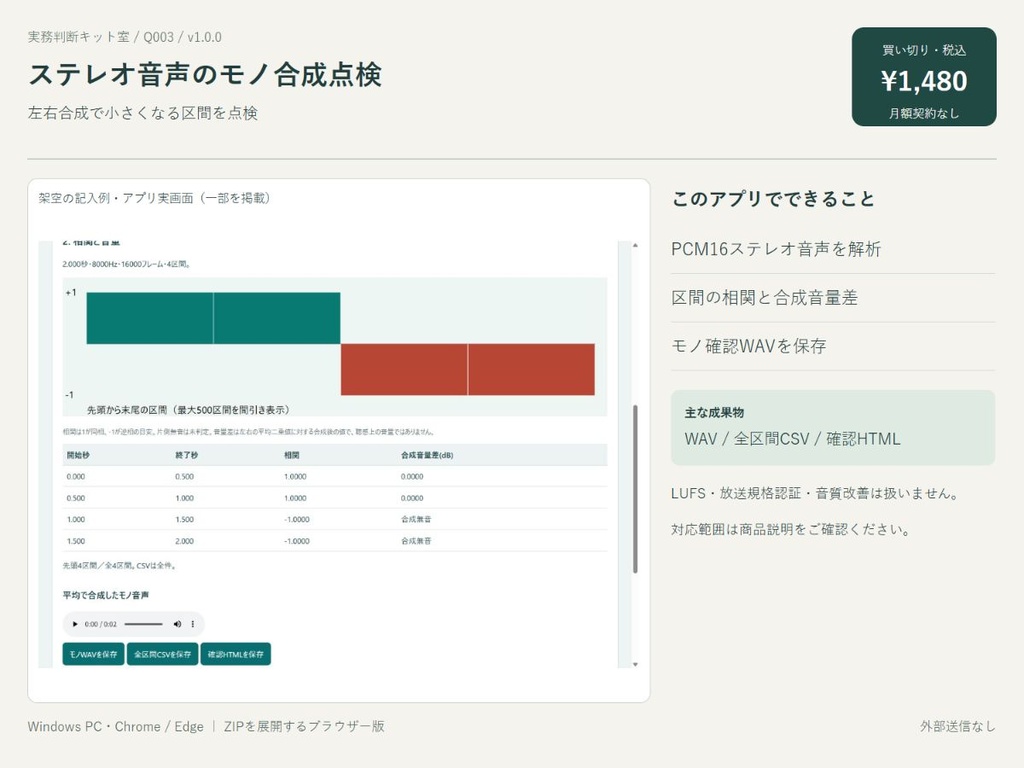Screen dimensions: 1024x768
Task: Click the scroll-down arrow of the app preview
Action: tap(635, 664)
